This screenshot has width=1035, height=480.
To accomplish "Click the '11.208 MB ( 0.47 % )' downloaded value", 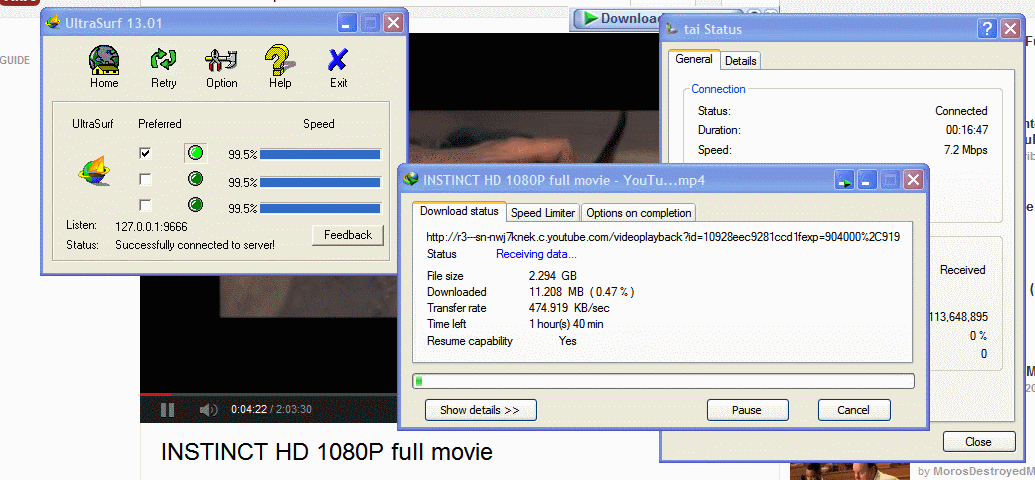I will coord(582,292).
